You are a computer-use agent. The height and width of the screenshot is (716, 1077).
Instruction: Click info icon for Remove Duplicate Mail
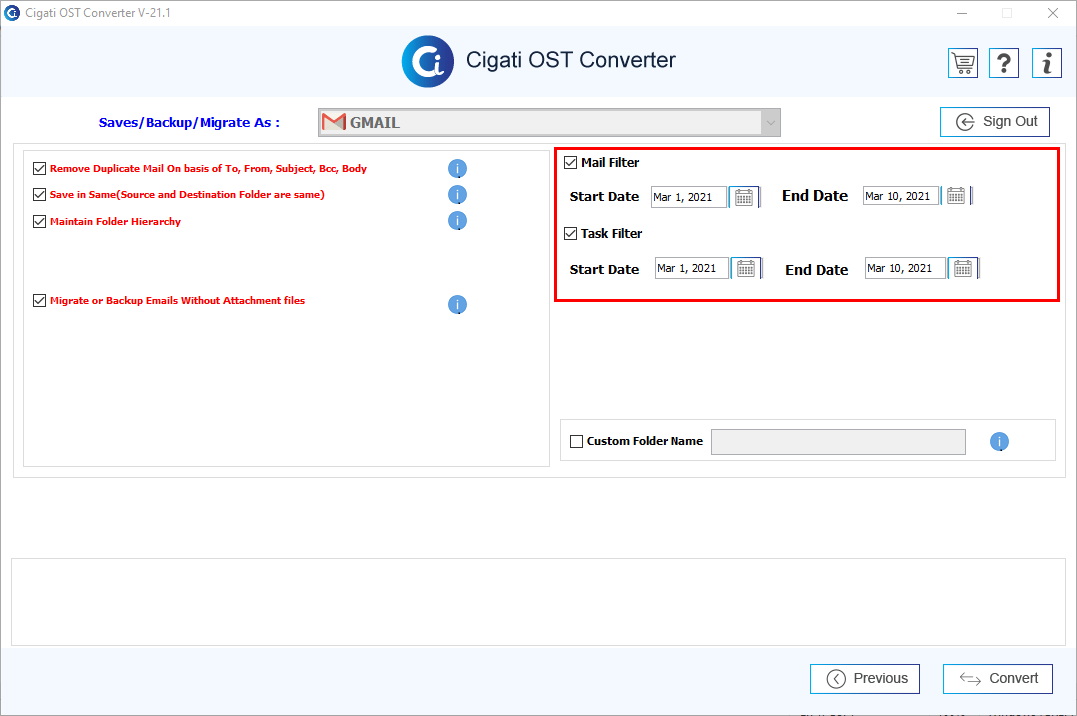tap(457, 168)
